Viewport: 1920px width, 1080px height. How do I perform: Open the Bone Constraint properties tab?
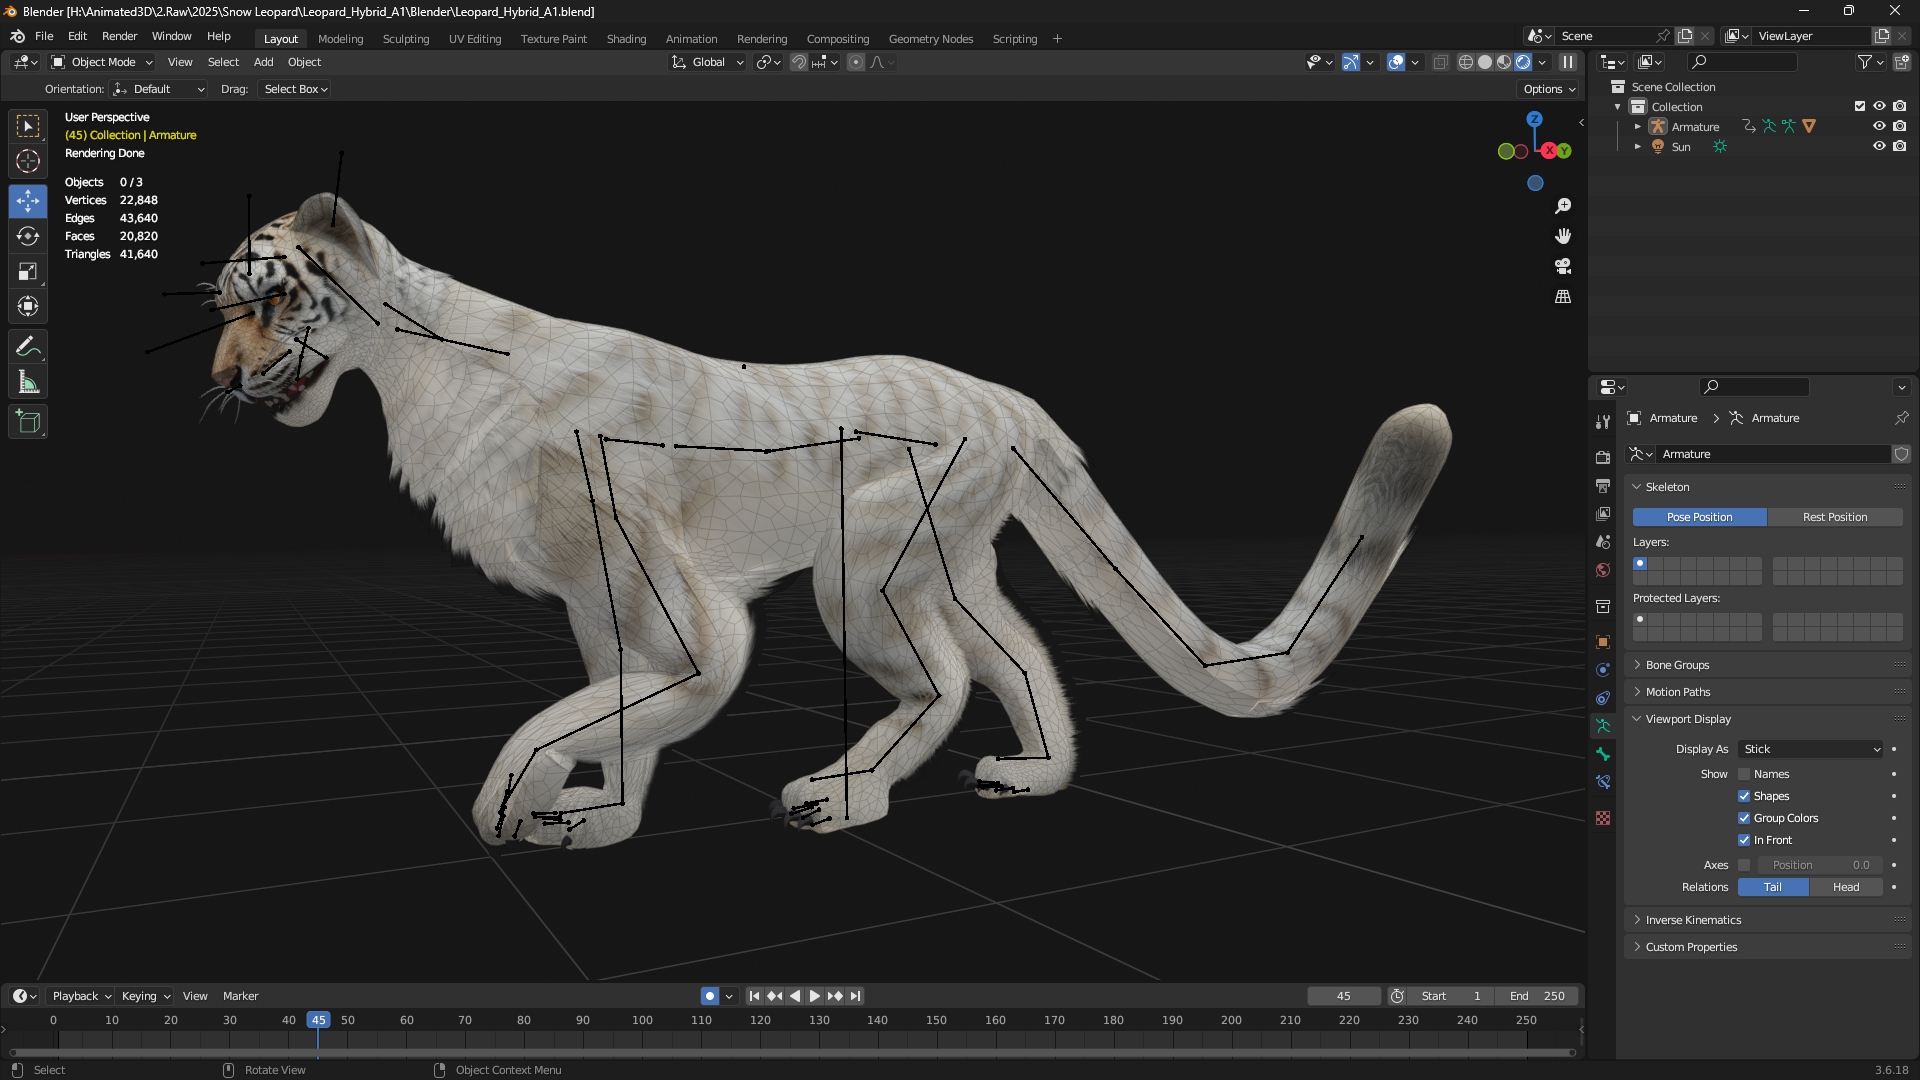[x=1603, y=782]
